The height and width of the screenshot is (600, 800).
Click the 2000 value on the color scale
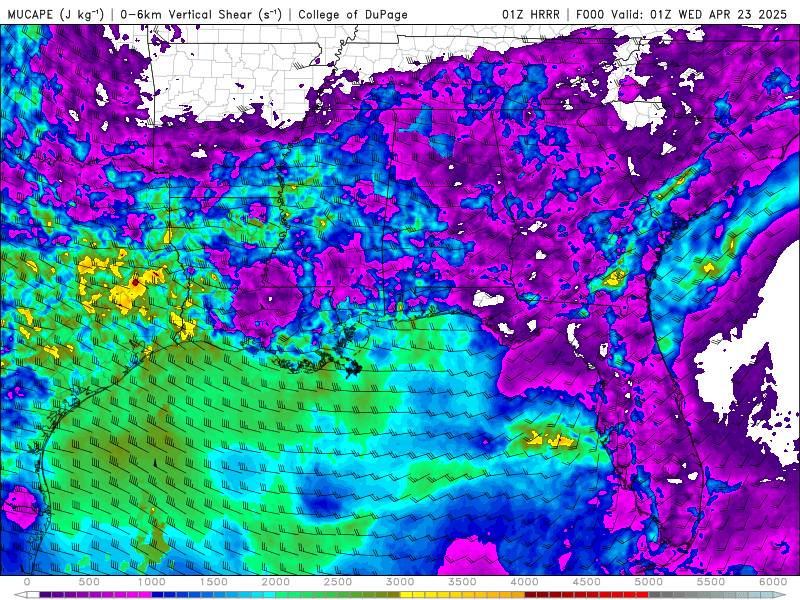click(x=276, y=582)
